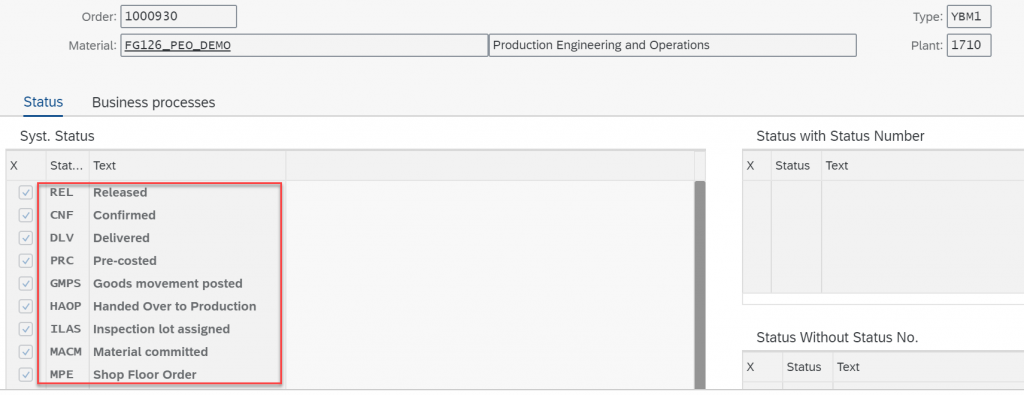Screen dimensions: 1024x395
Task: Toggle the HAOP Handed Over to Production checkbox
Action: (x=25, y=306)
